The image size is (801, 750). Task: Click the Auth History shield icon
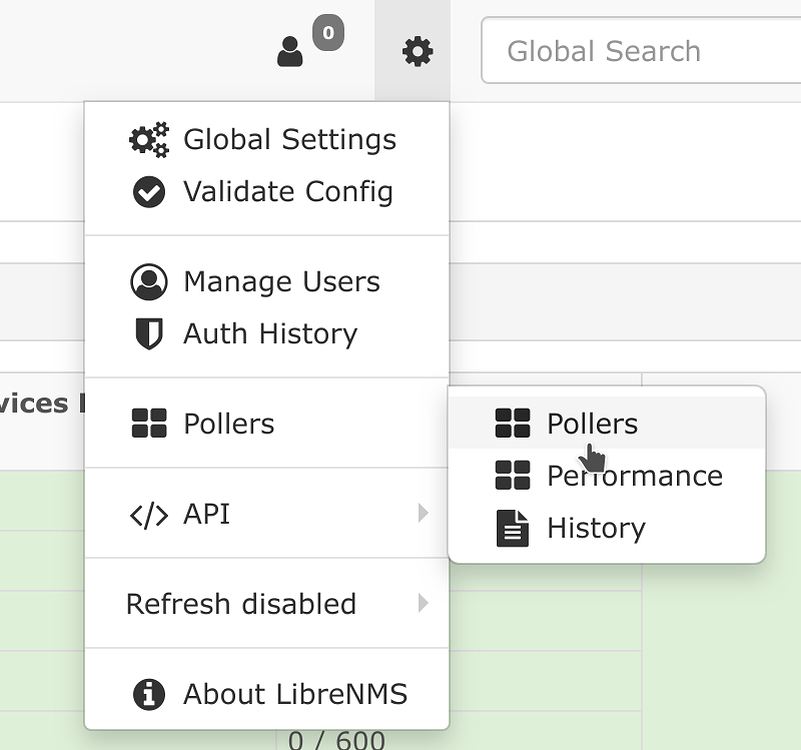[149, 334]
